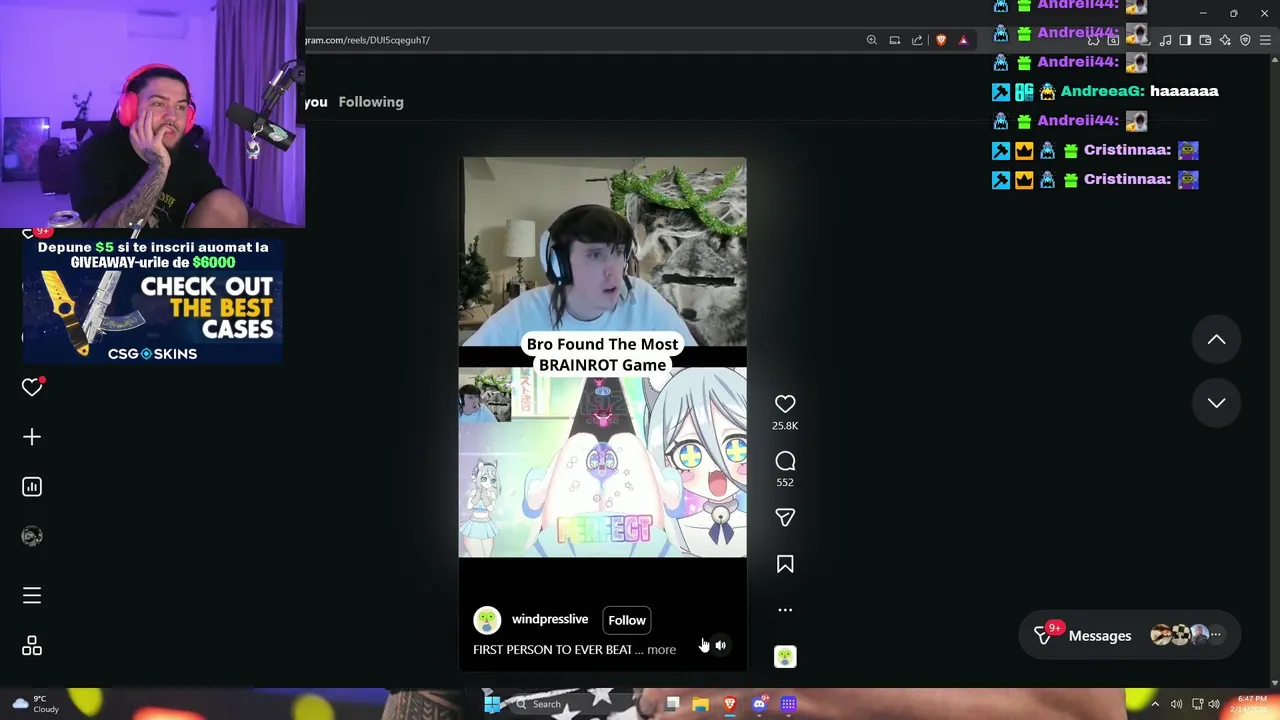Like the reel with the heart icon
1280x720 pixels.
[785, 404]
